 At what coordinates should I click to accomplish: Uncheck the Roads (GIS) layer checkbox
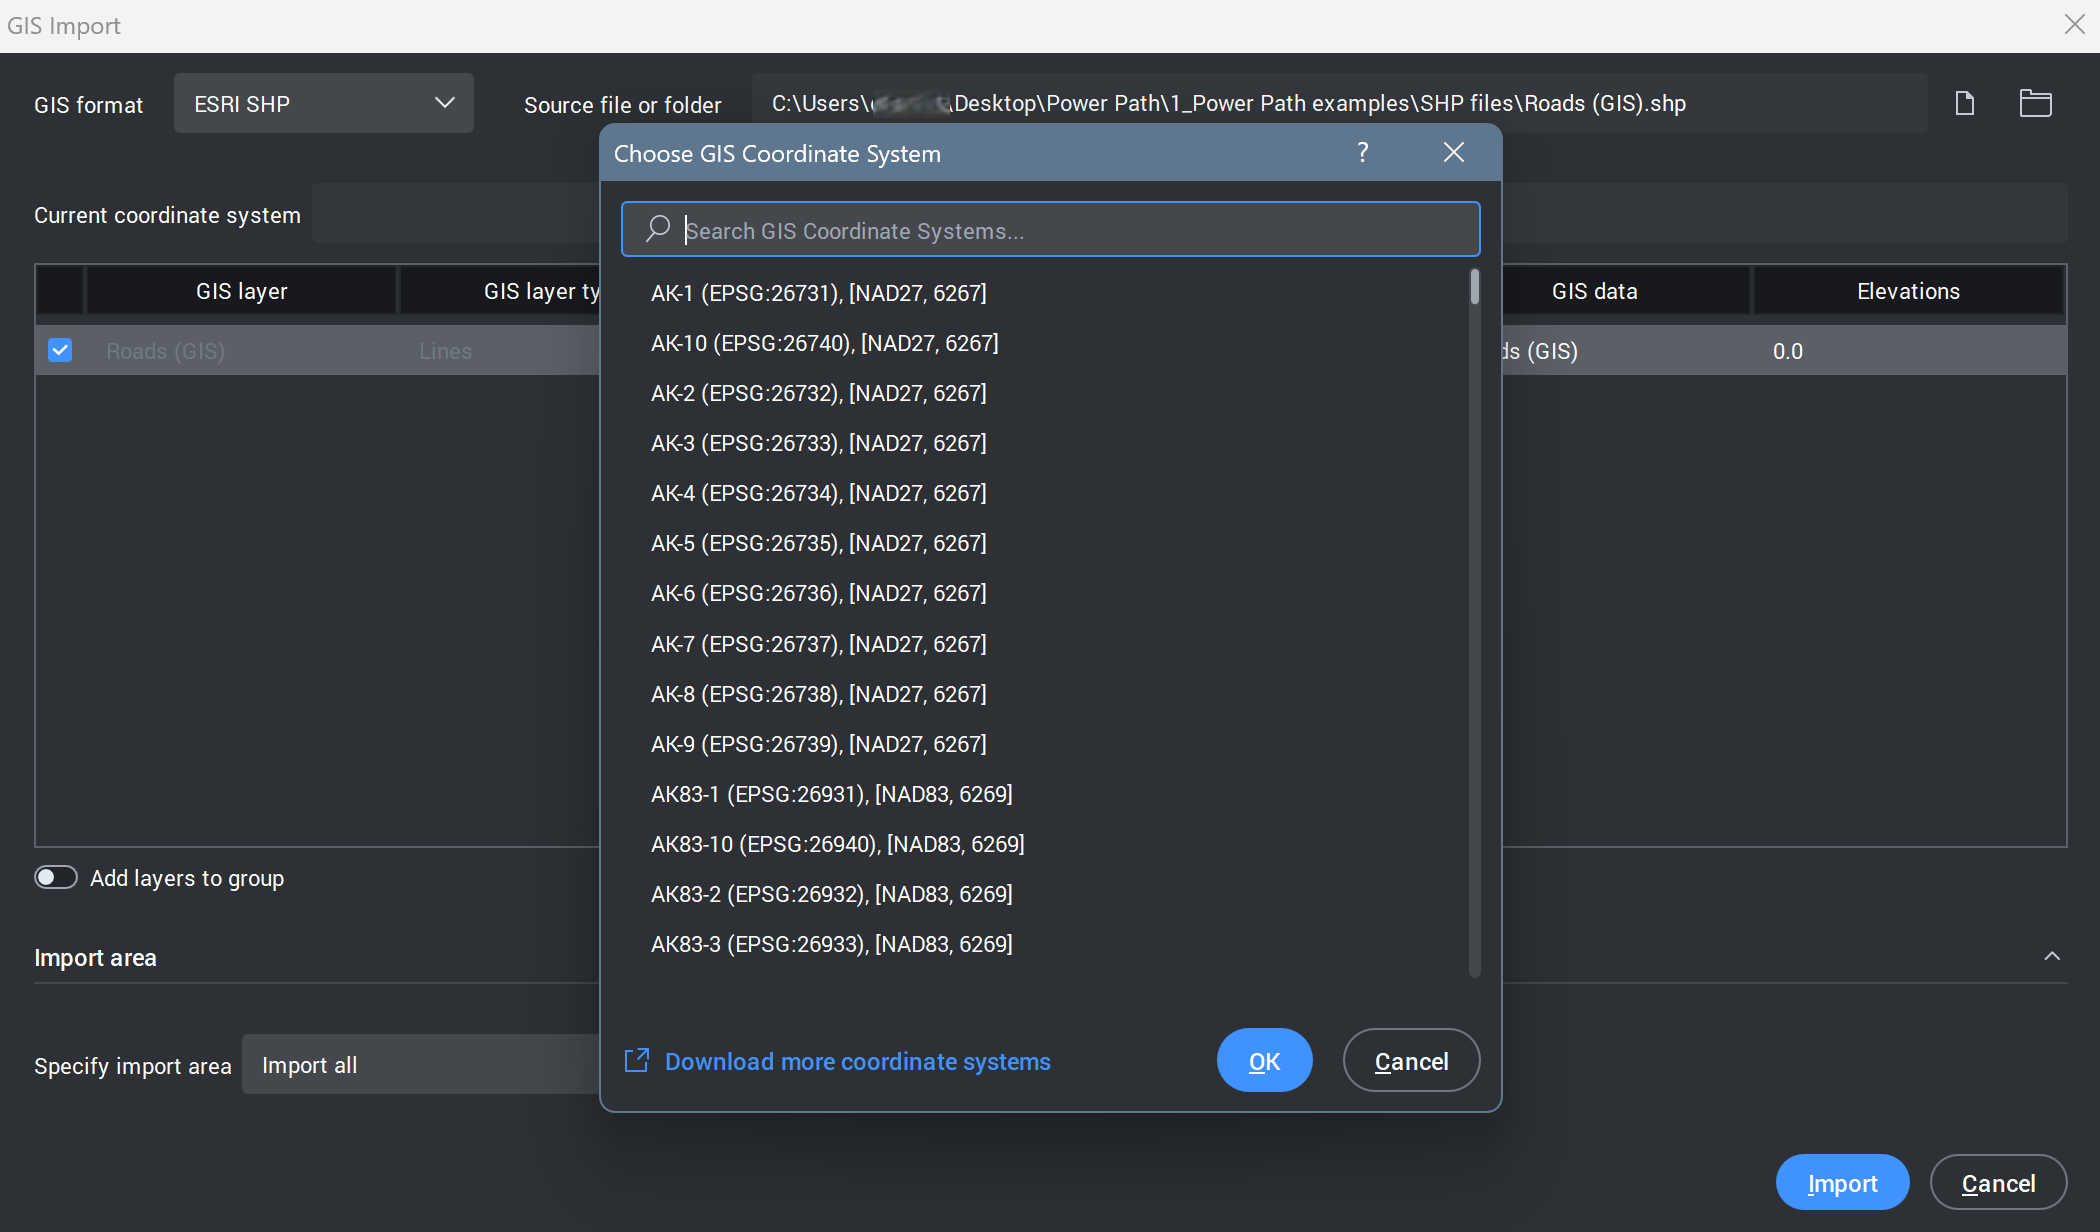click(x=60, y=350)
